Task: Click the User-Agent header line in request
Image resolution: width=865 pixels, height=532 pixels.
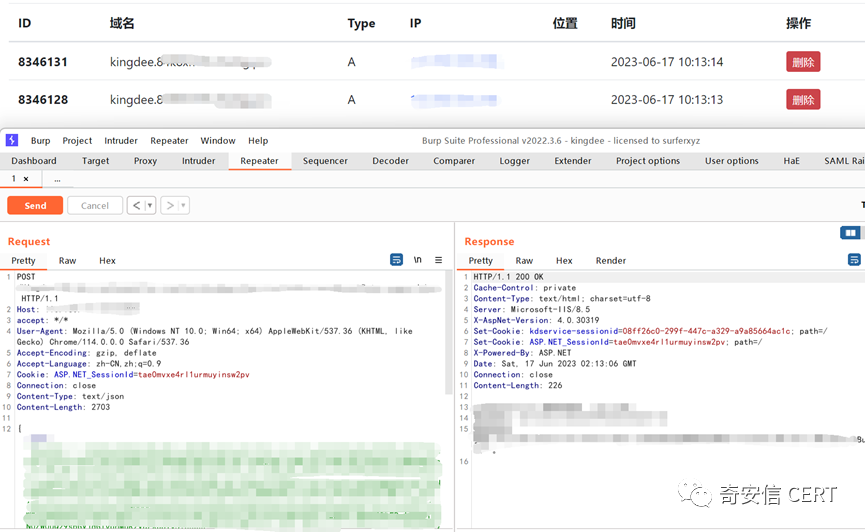Action: click(215, 337)
